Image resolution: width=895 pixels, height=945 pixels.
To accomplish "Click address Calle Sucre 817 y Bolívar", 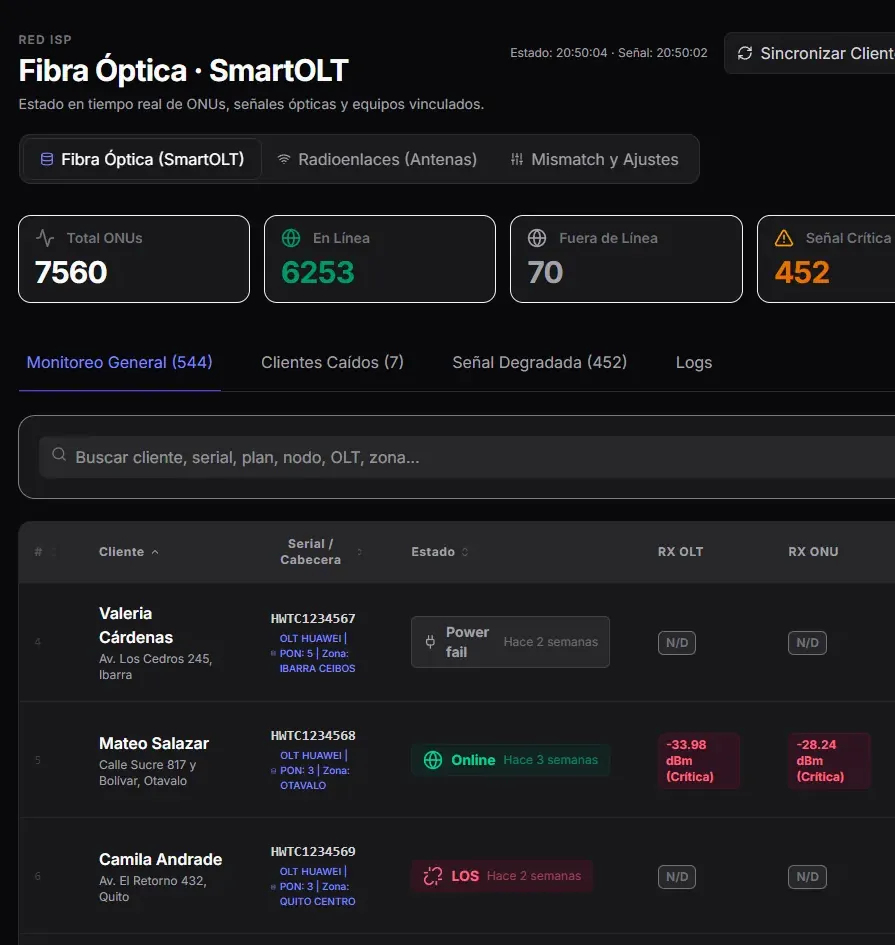I will coord(148,773).
